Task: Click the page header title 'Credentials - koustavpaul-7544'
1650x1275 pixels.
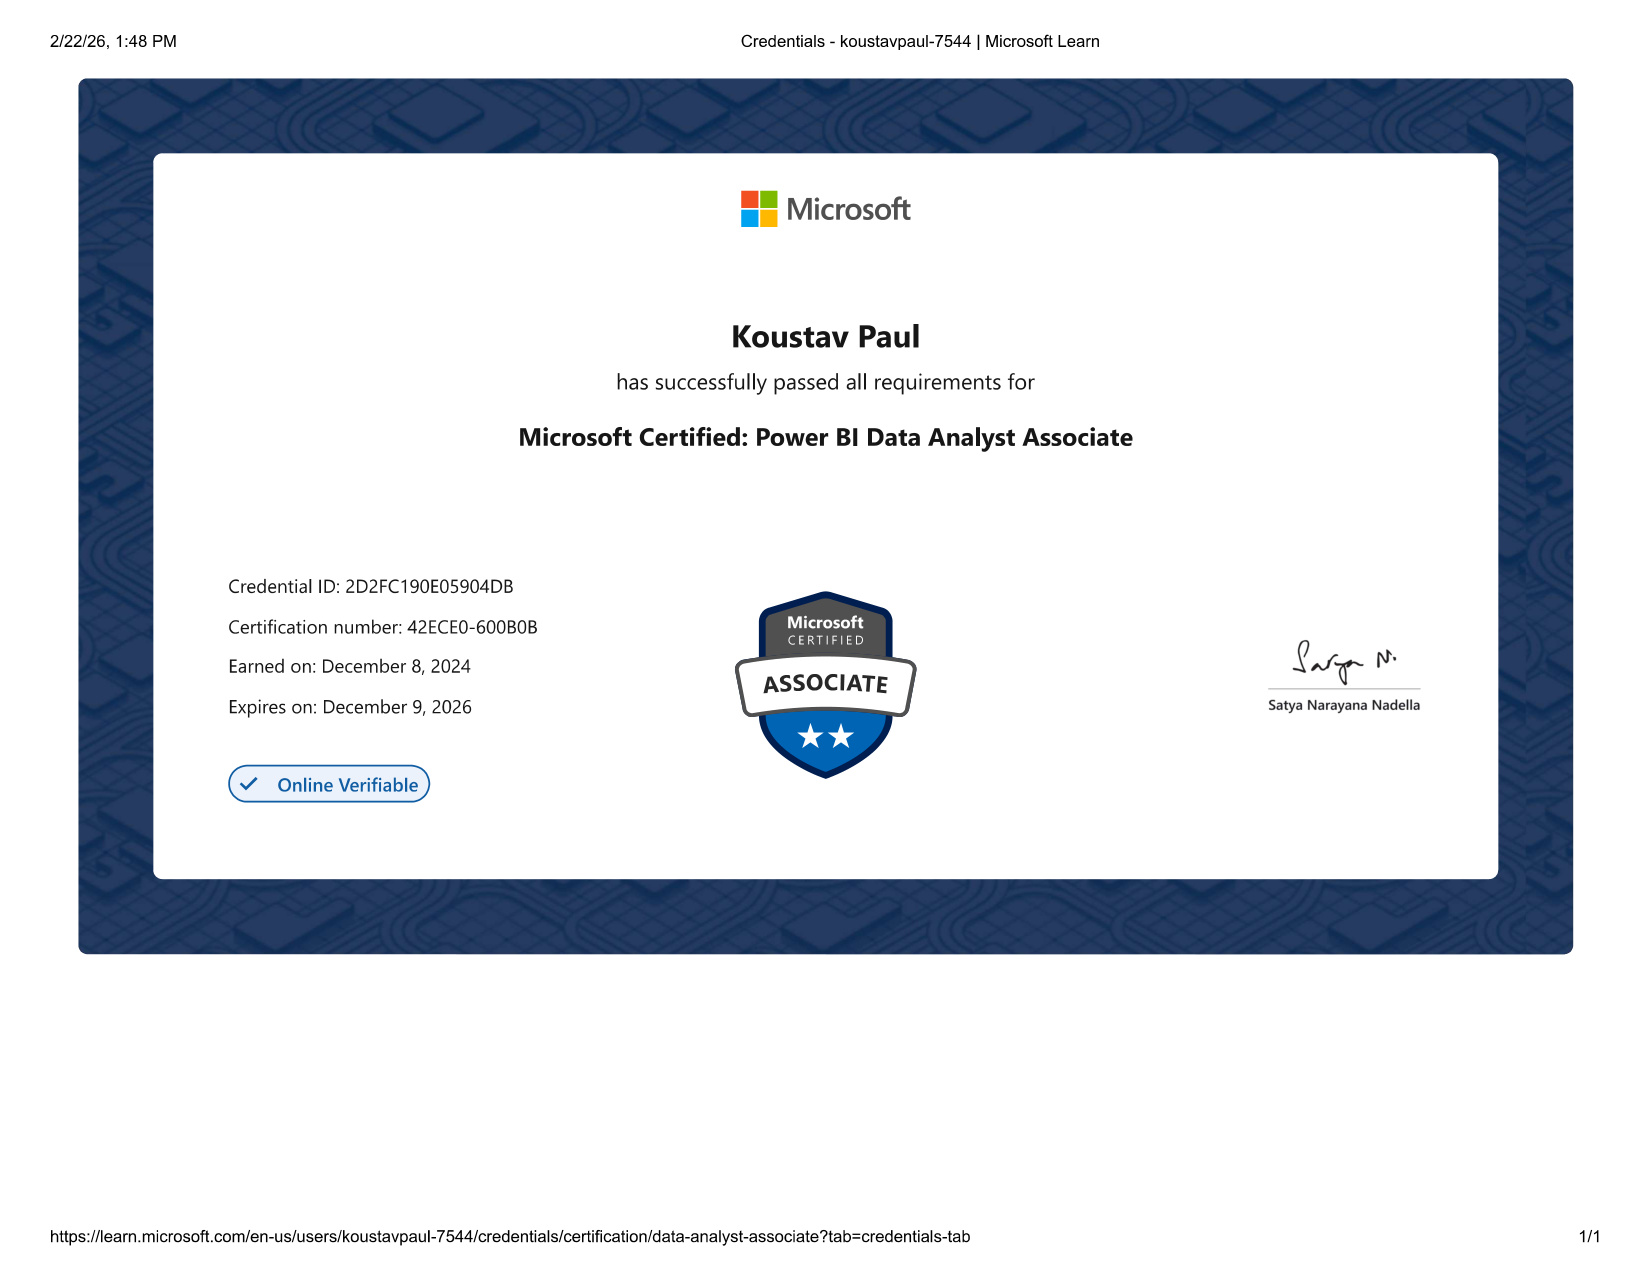Action: [x=856, y=42]
